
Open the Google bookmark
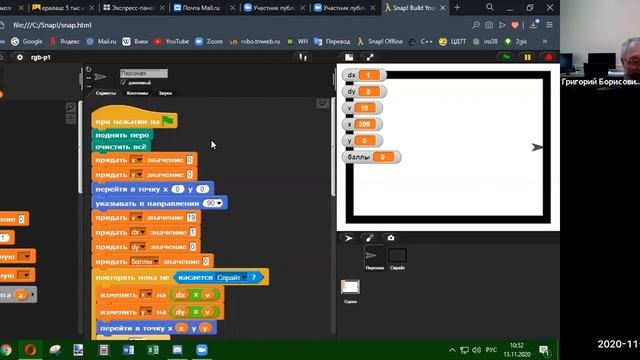pos(27,42)
